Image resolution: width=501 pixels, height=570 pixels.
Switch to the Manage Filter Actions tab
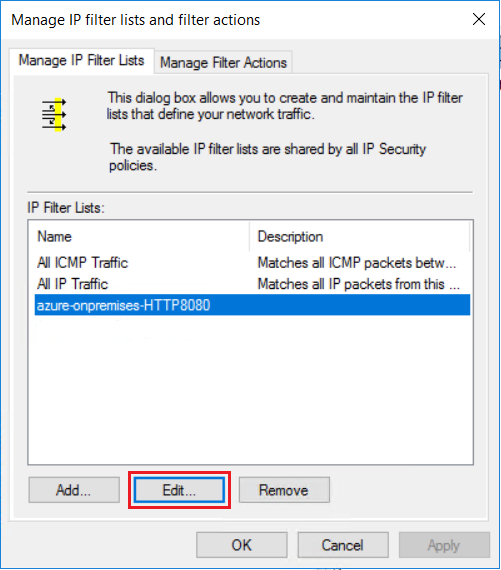click(x=223, y=63)
